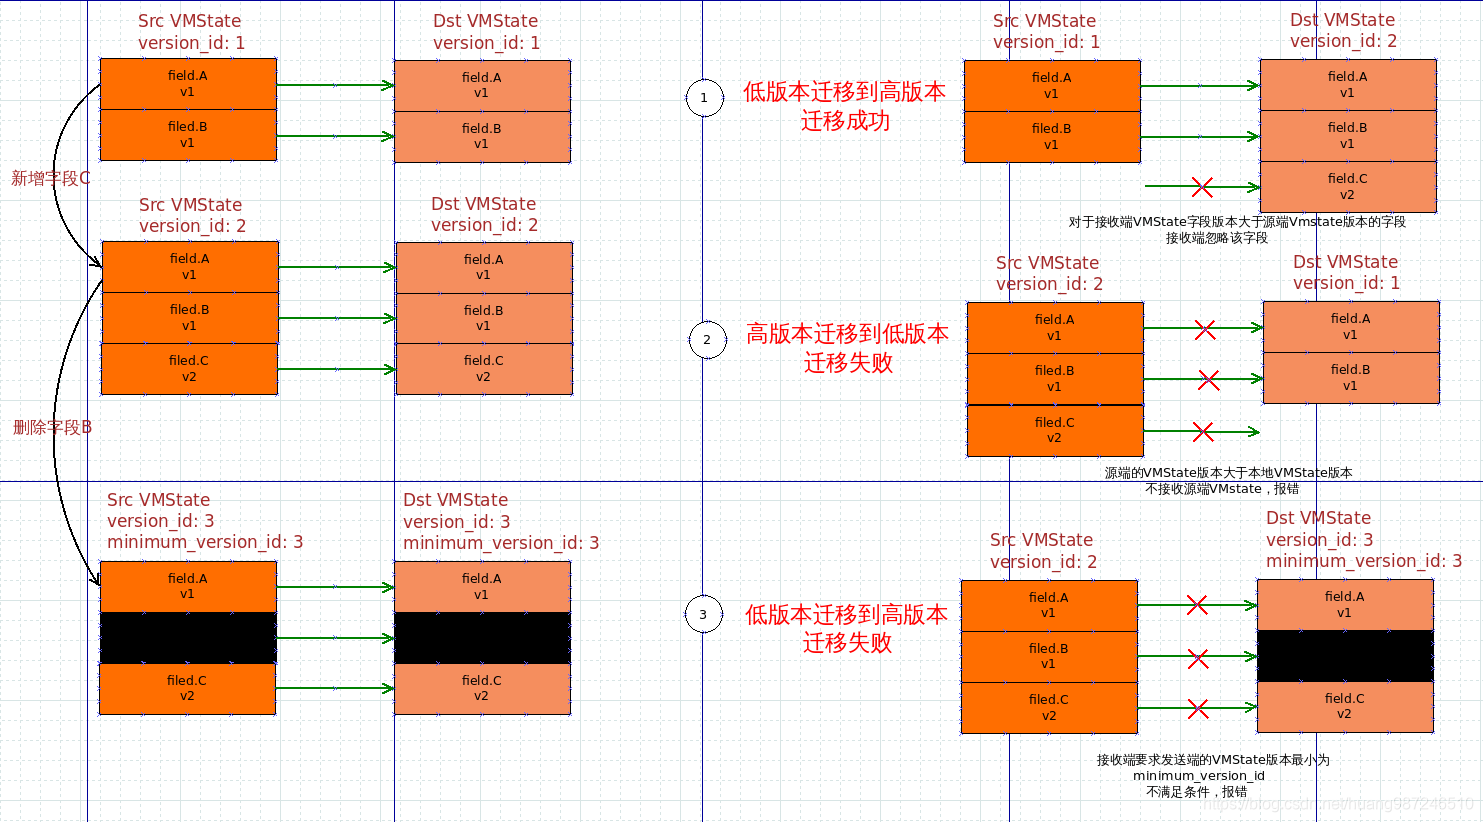The height and width of the screenshot is (822, 1483).
Task: Click the note '接收端忽略该字段'
Action: (x=1216, y=238)
